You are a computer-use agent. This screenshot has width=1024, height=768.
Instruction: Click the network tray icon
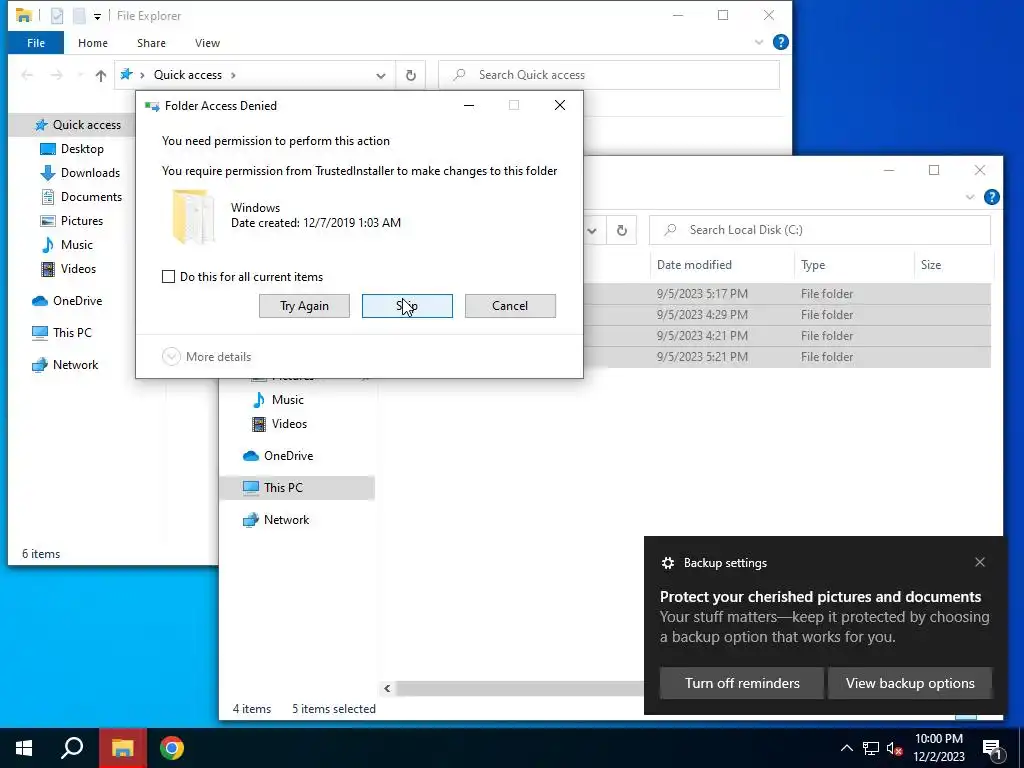click(x=871, y=748)
